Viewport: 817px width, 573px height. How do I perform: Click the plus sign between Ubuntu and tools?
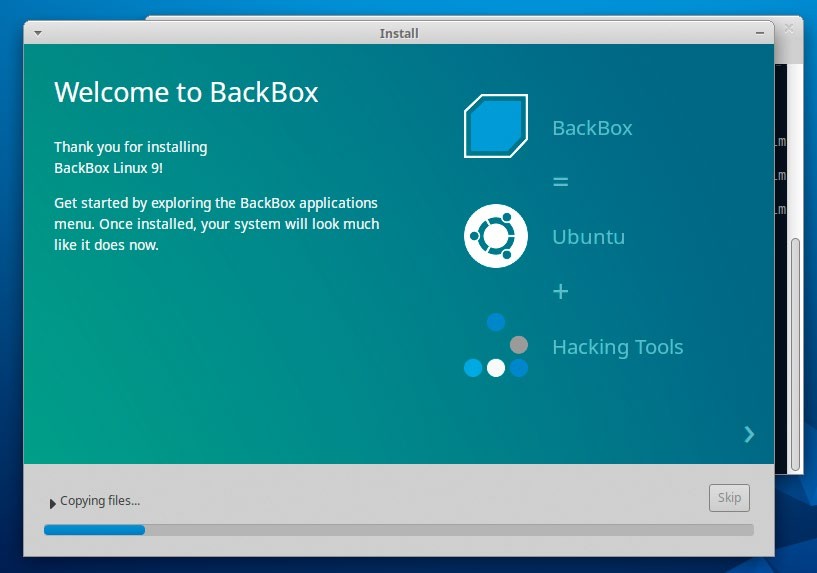[x=561, y=291]
